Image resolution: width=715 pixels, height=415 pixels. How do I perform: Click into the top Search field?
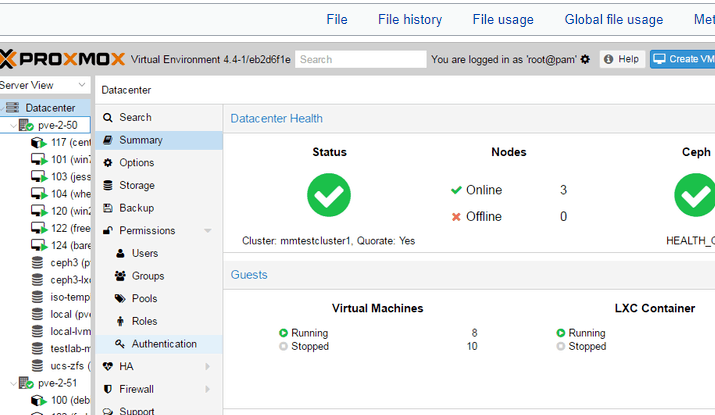pos(361,59)
